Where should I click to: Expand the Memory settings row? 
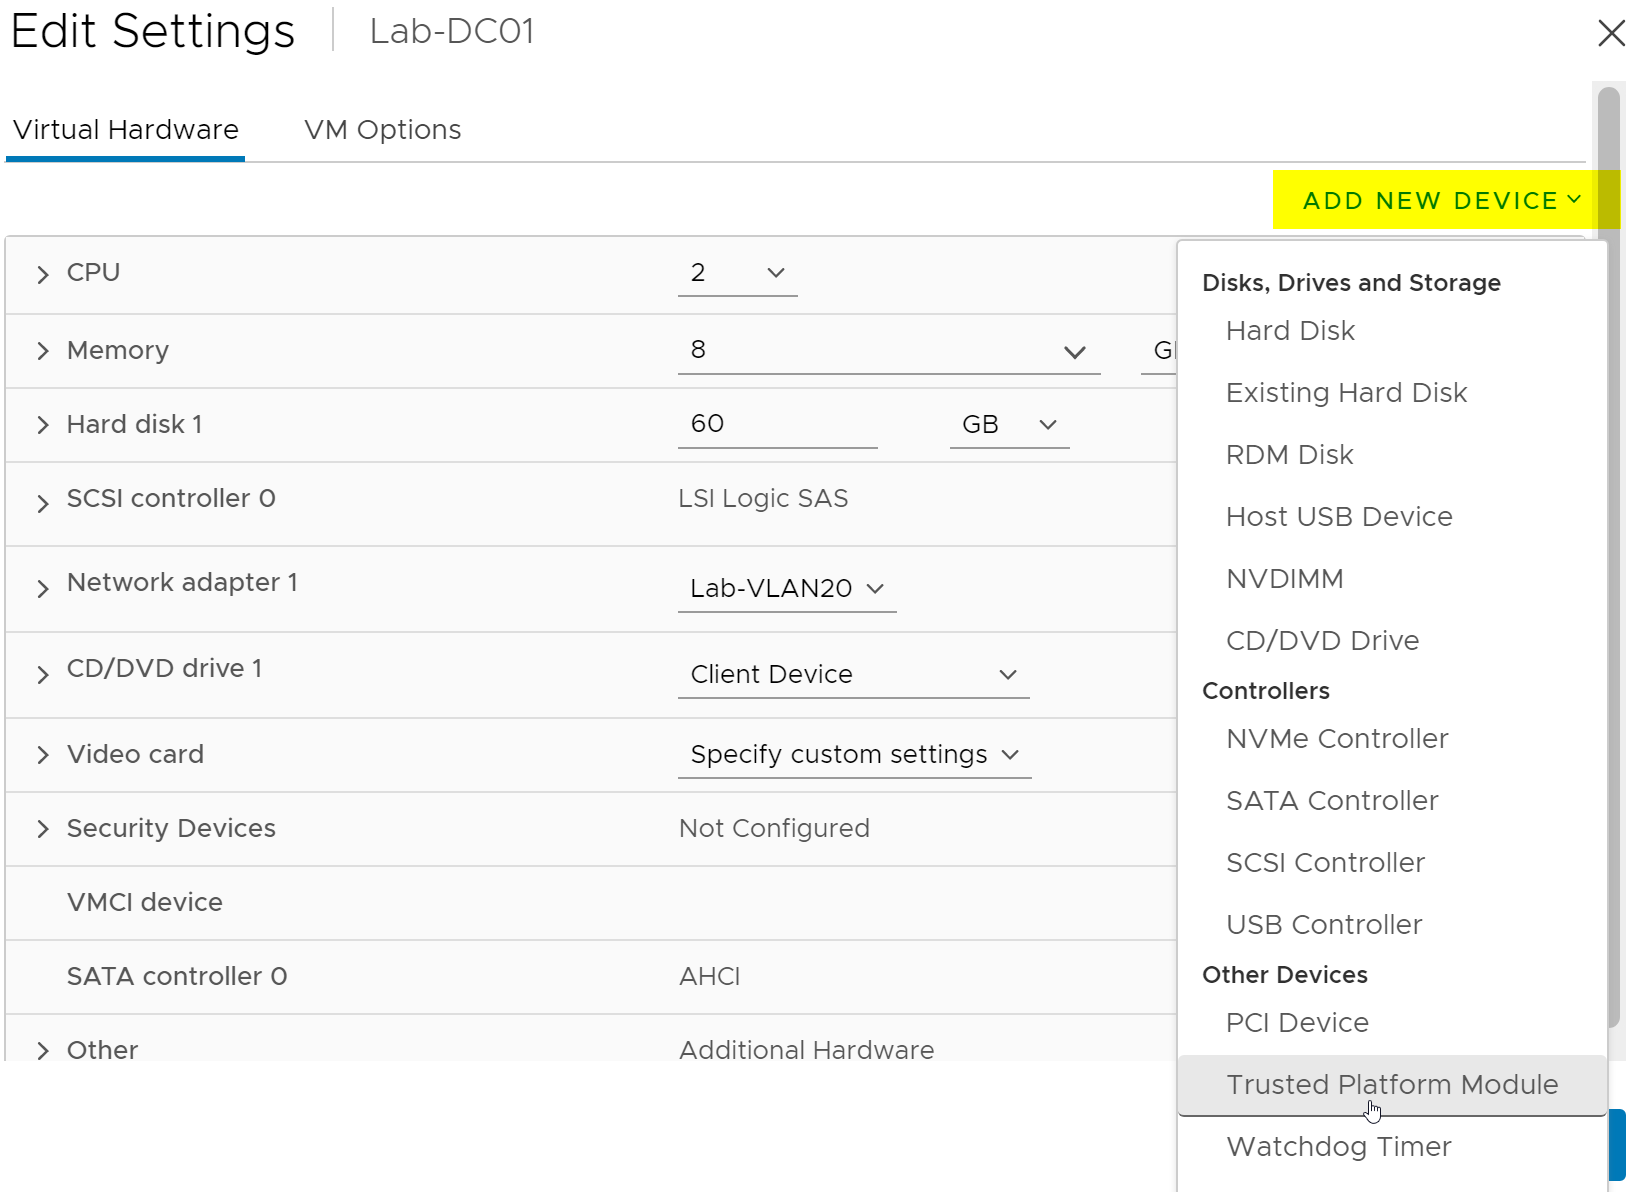pos(42,351)
